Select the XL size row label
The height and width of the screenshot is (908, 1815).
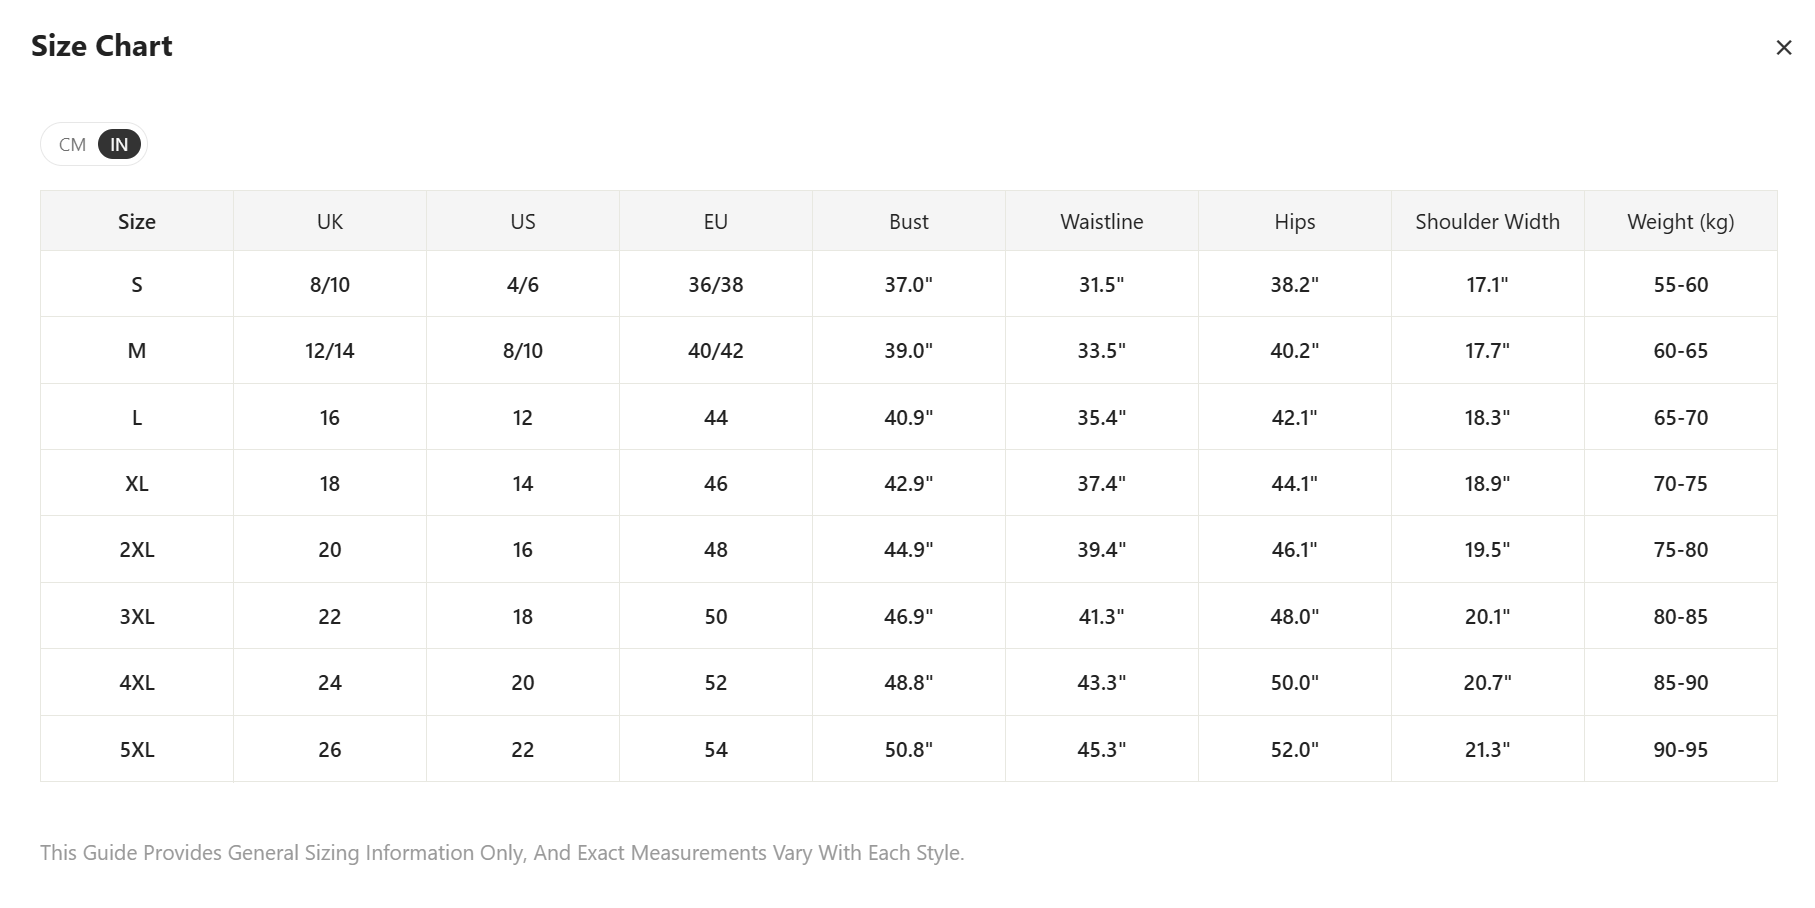[x=137, y=484]
